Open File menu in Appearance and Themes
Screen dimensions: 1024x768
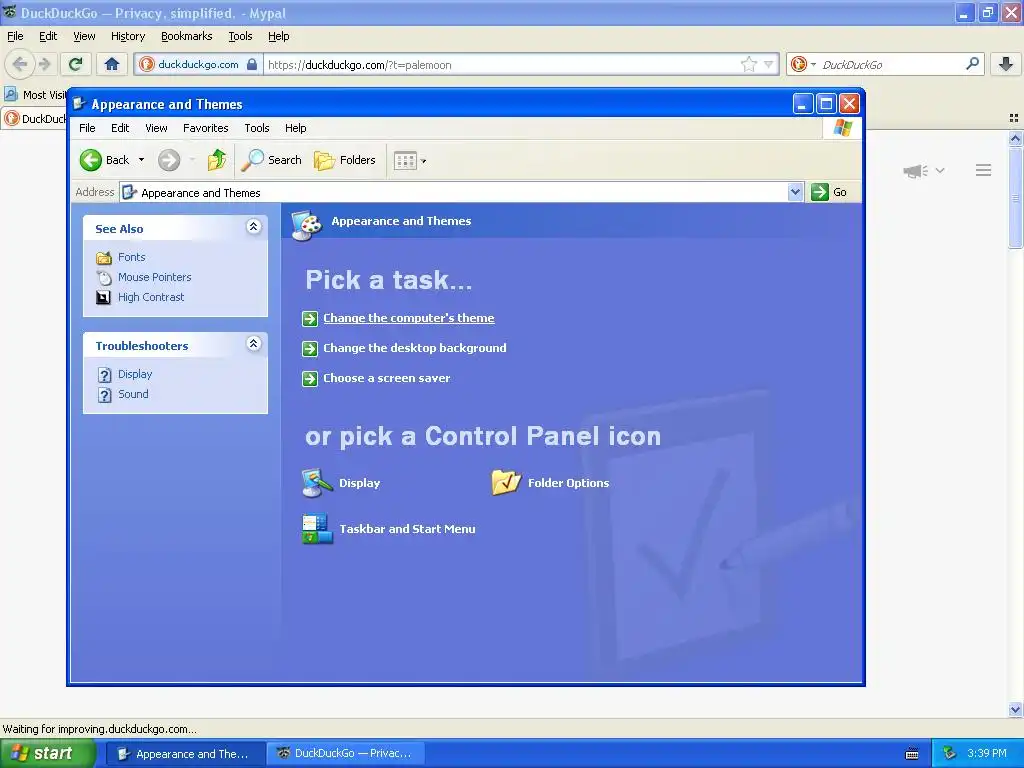(88, 128)
